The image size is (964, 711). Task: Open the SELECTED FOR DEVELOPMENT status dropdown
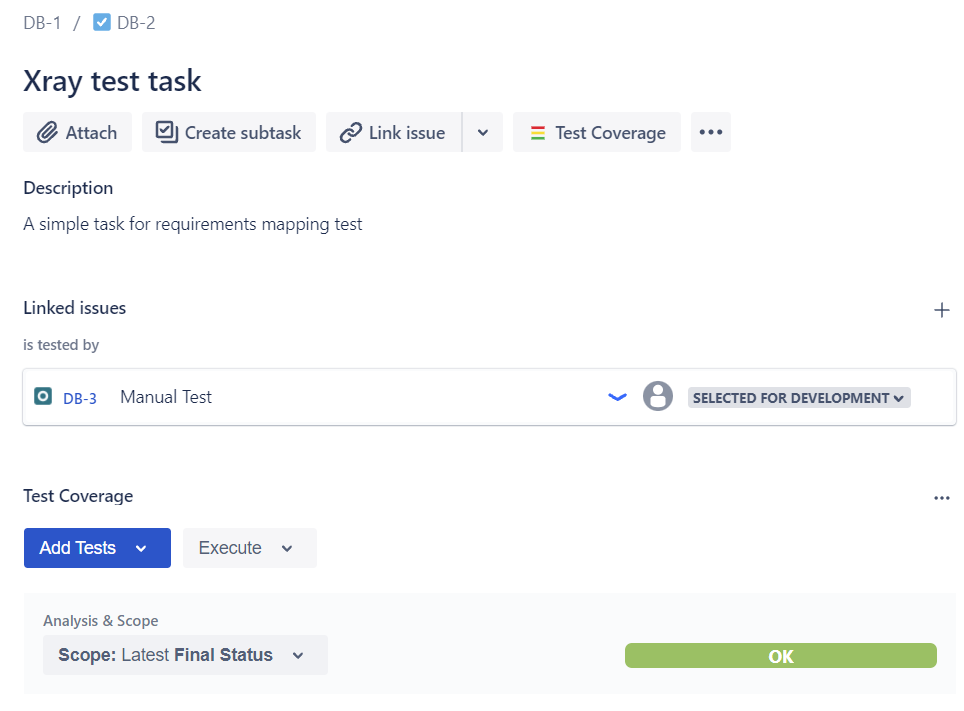[797, 397]
